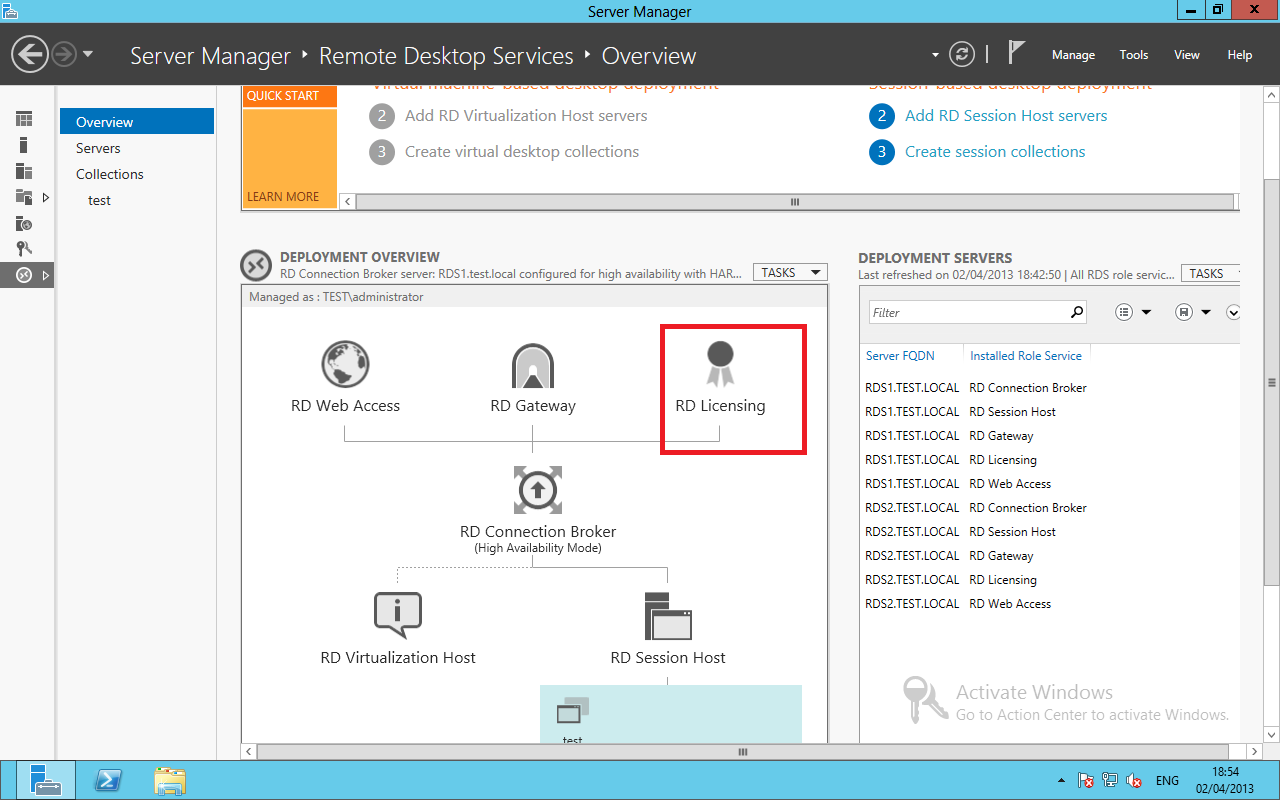Expand the Remote Desktop Services sidebar arrow
Screen dimensions: 1280x800
(x=46, y=275)
